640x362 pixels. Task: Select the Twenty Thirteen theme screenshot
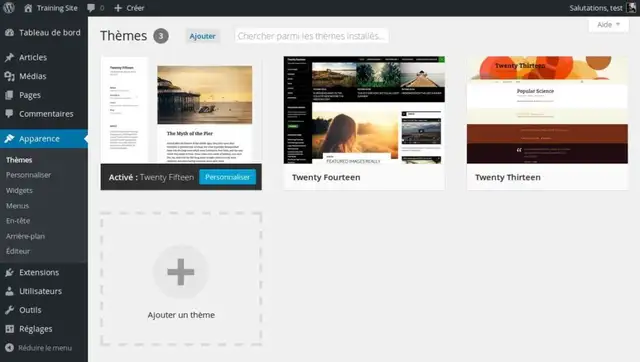(547, 110)
